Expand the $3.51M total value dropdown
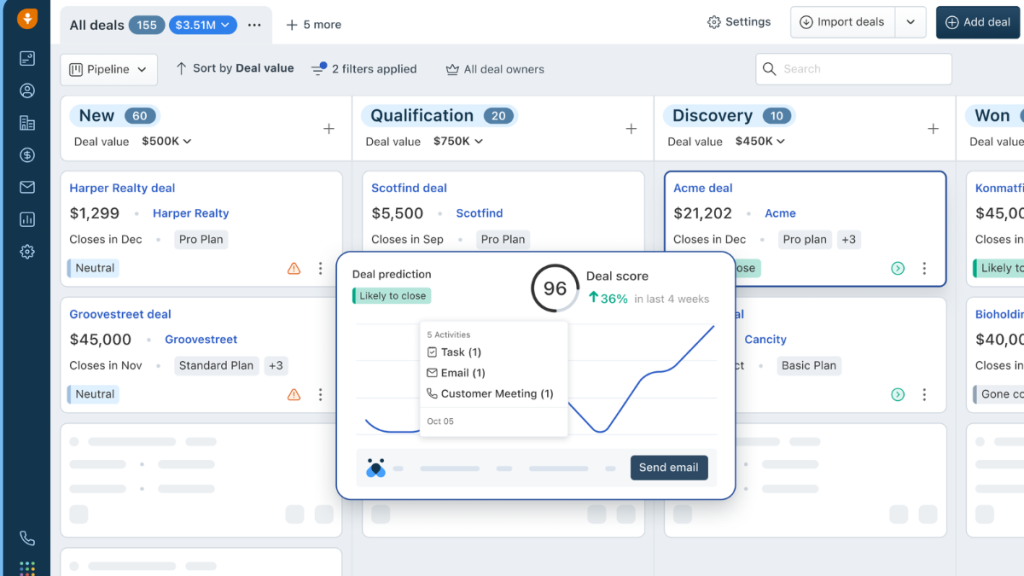The image size is (1024, 576). click(203, 23)
